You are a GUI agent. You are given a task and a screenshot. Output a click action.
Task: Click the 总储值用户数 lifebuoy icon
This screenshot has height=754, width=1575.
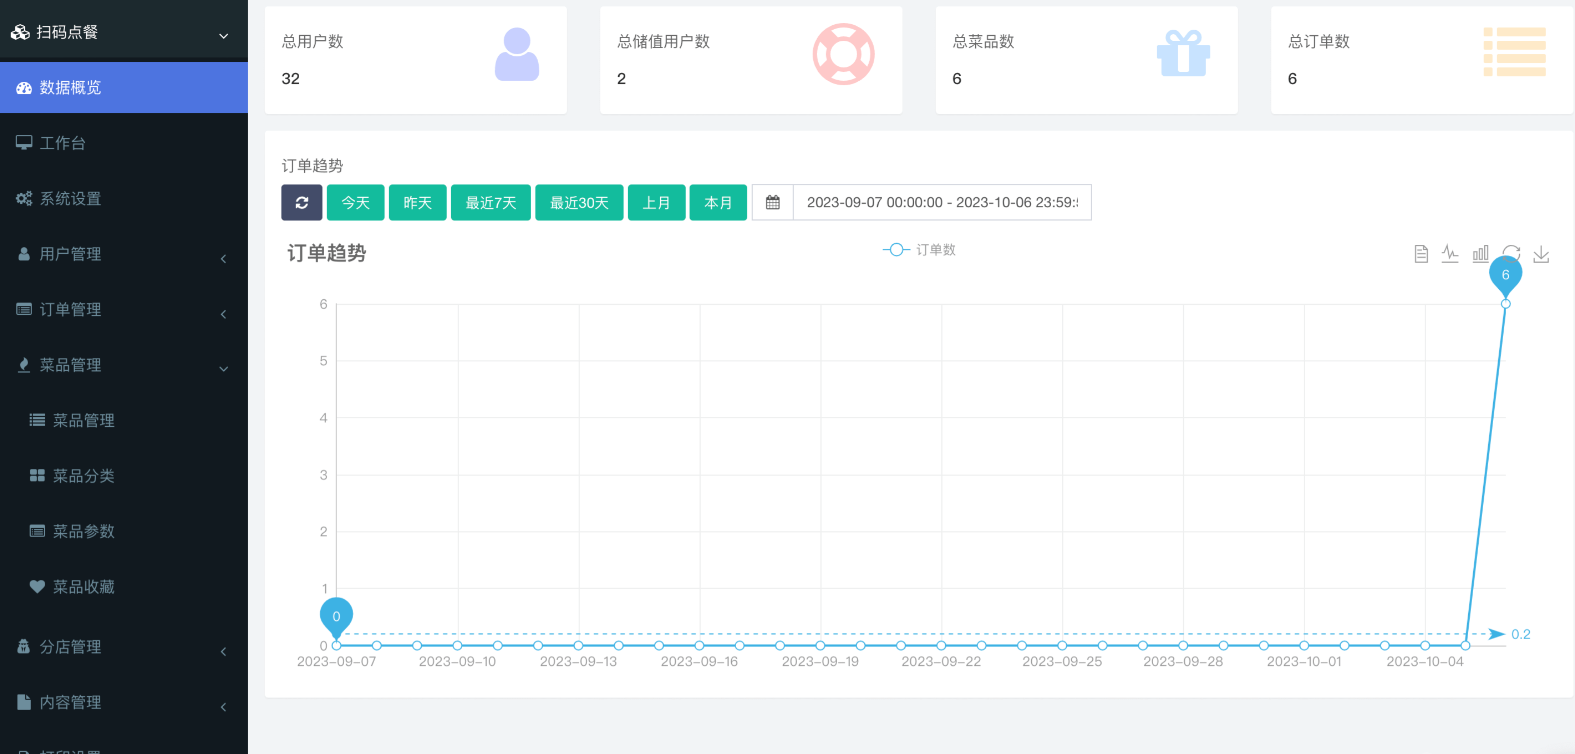pyautogui.click(x=843, y=54)
